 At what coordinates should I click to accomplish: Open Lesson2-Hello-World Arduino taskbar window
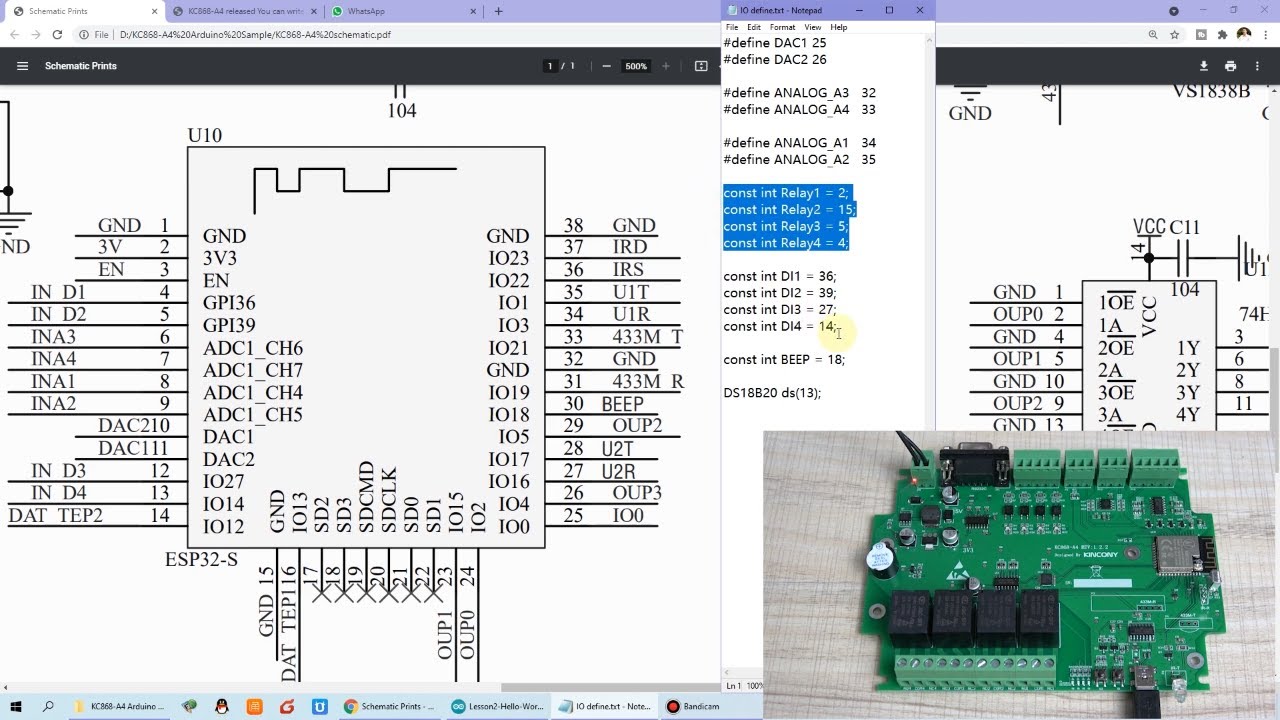tap(498, 706)
